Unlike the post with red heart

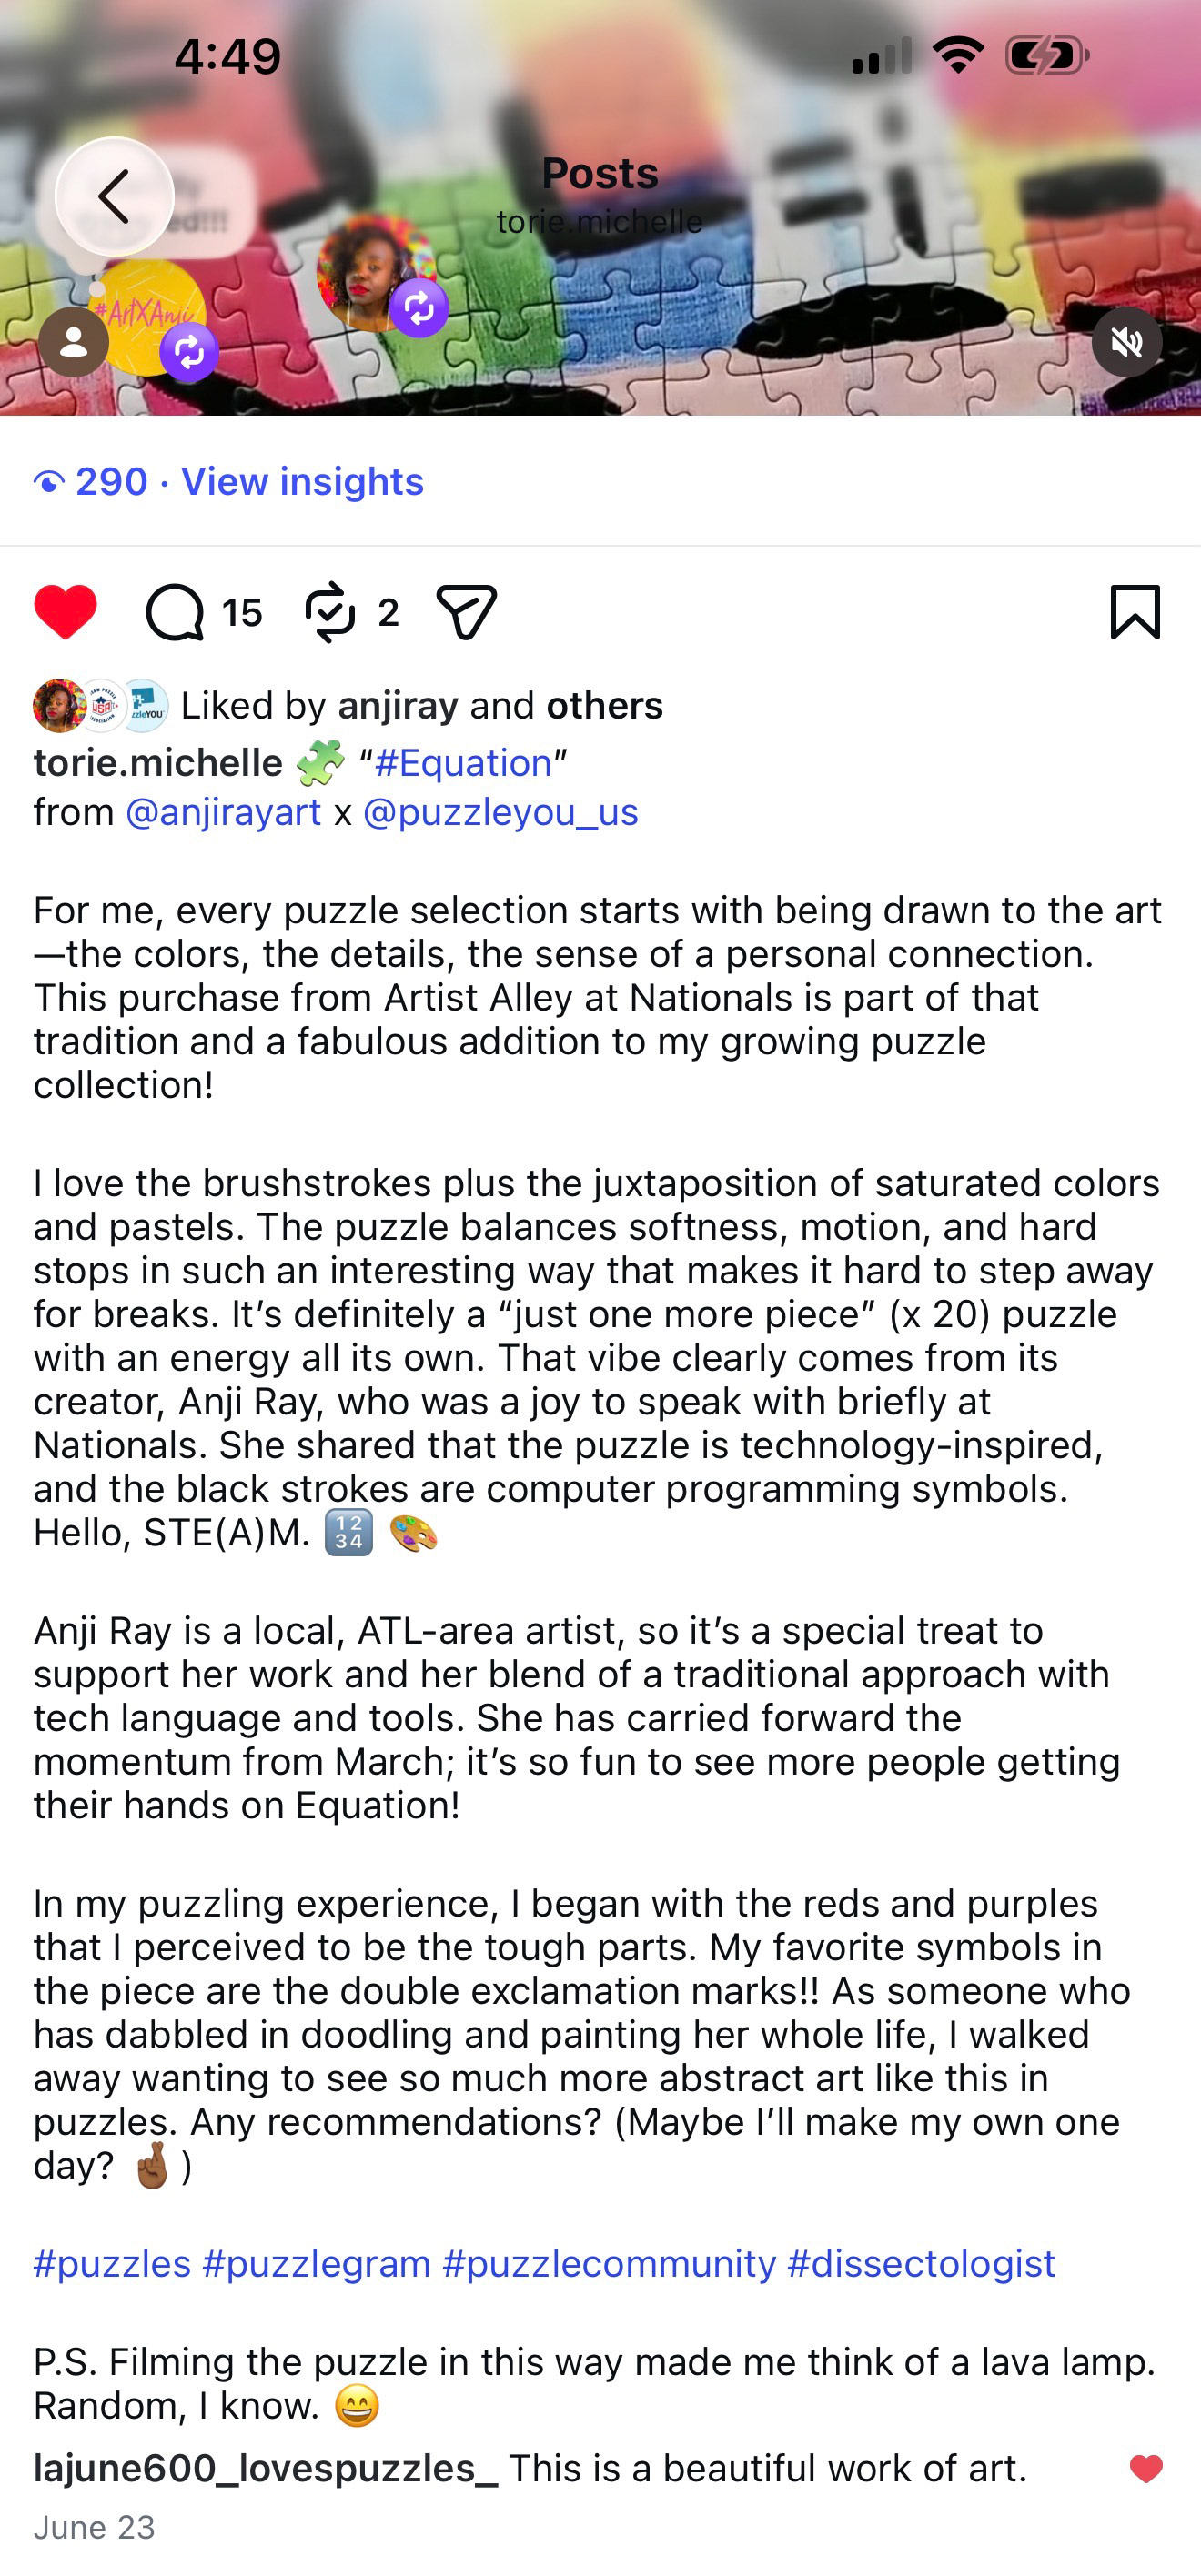pyautogui.click(x=66, y=612)
